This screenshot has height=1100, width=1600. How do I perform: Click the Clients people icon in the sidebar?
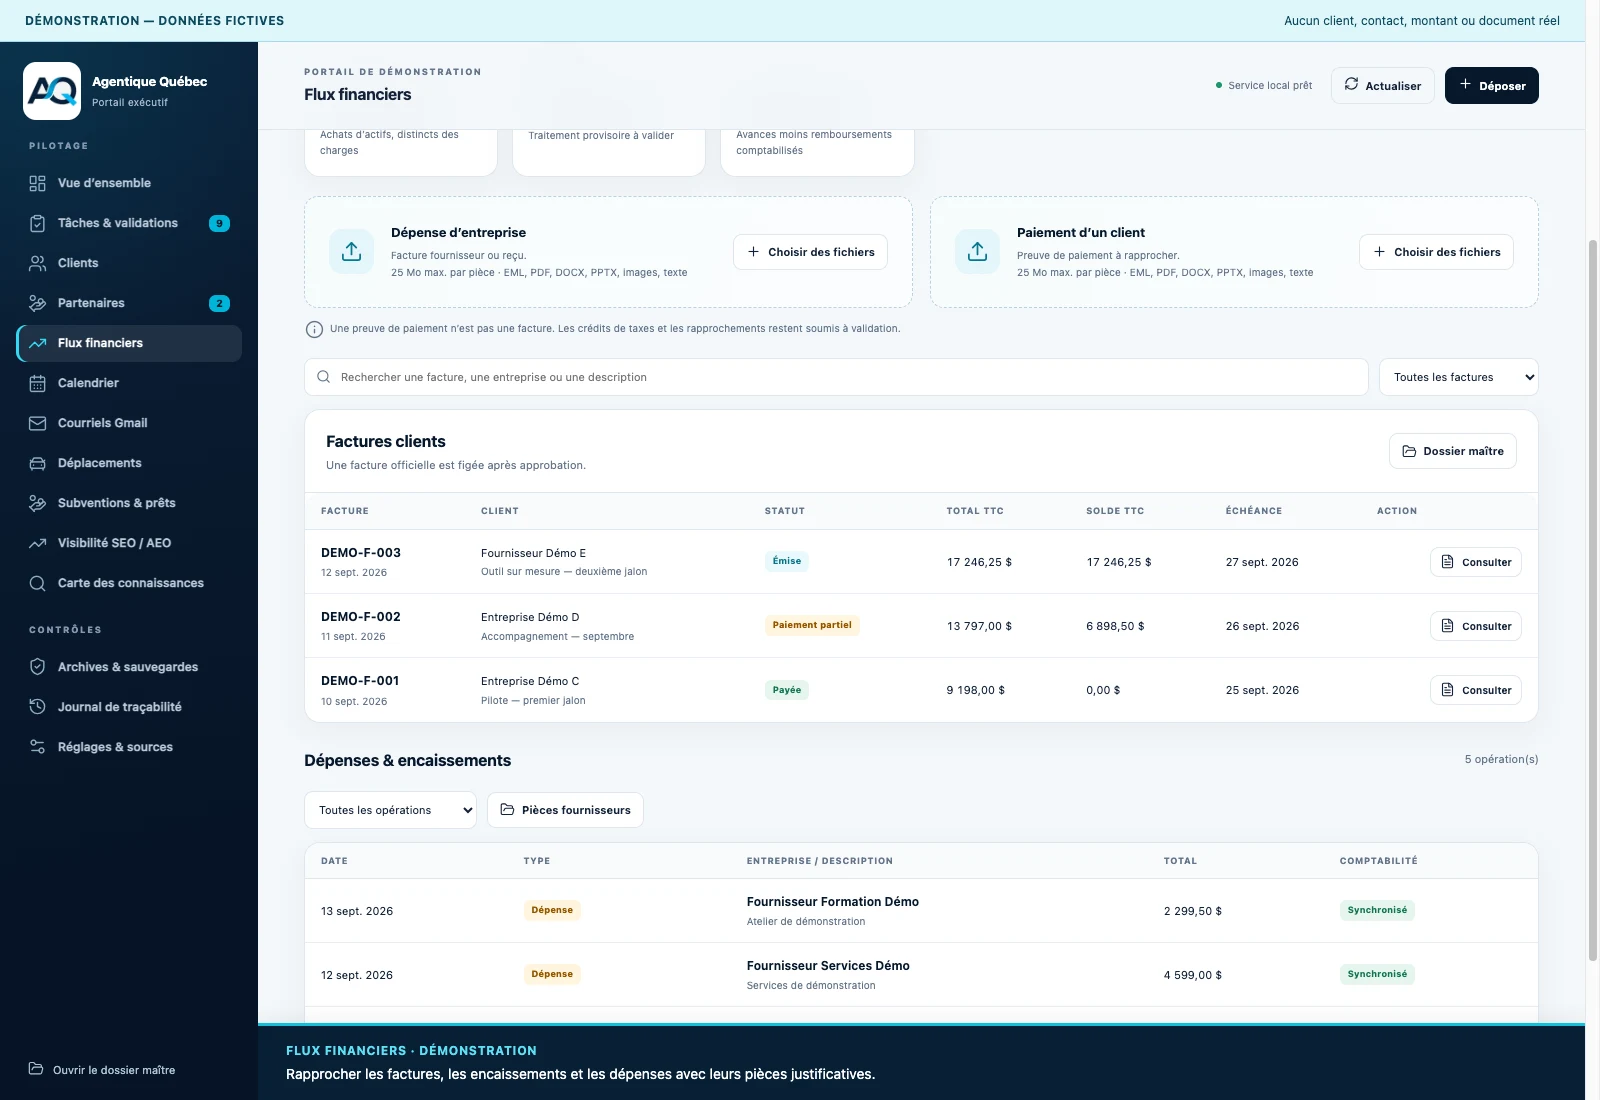tap(37, 263)
